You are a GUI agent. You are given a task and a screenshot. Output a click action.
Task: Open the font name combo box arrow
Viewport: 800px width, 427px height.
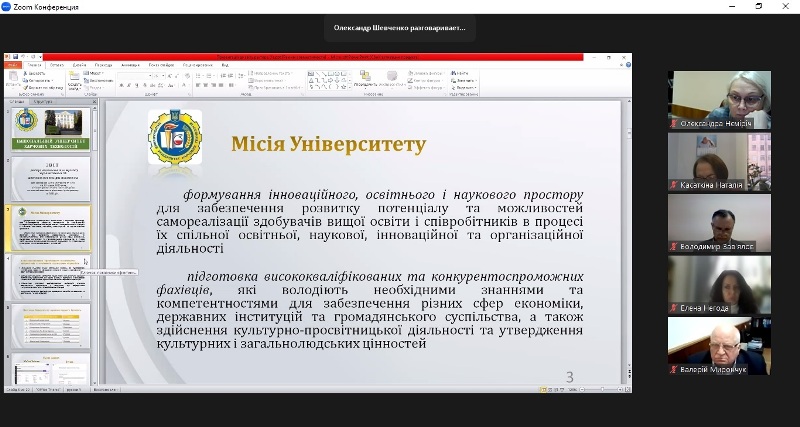point(150,76)
